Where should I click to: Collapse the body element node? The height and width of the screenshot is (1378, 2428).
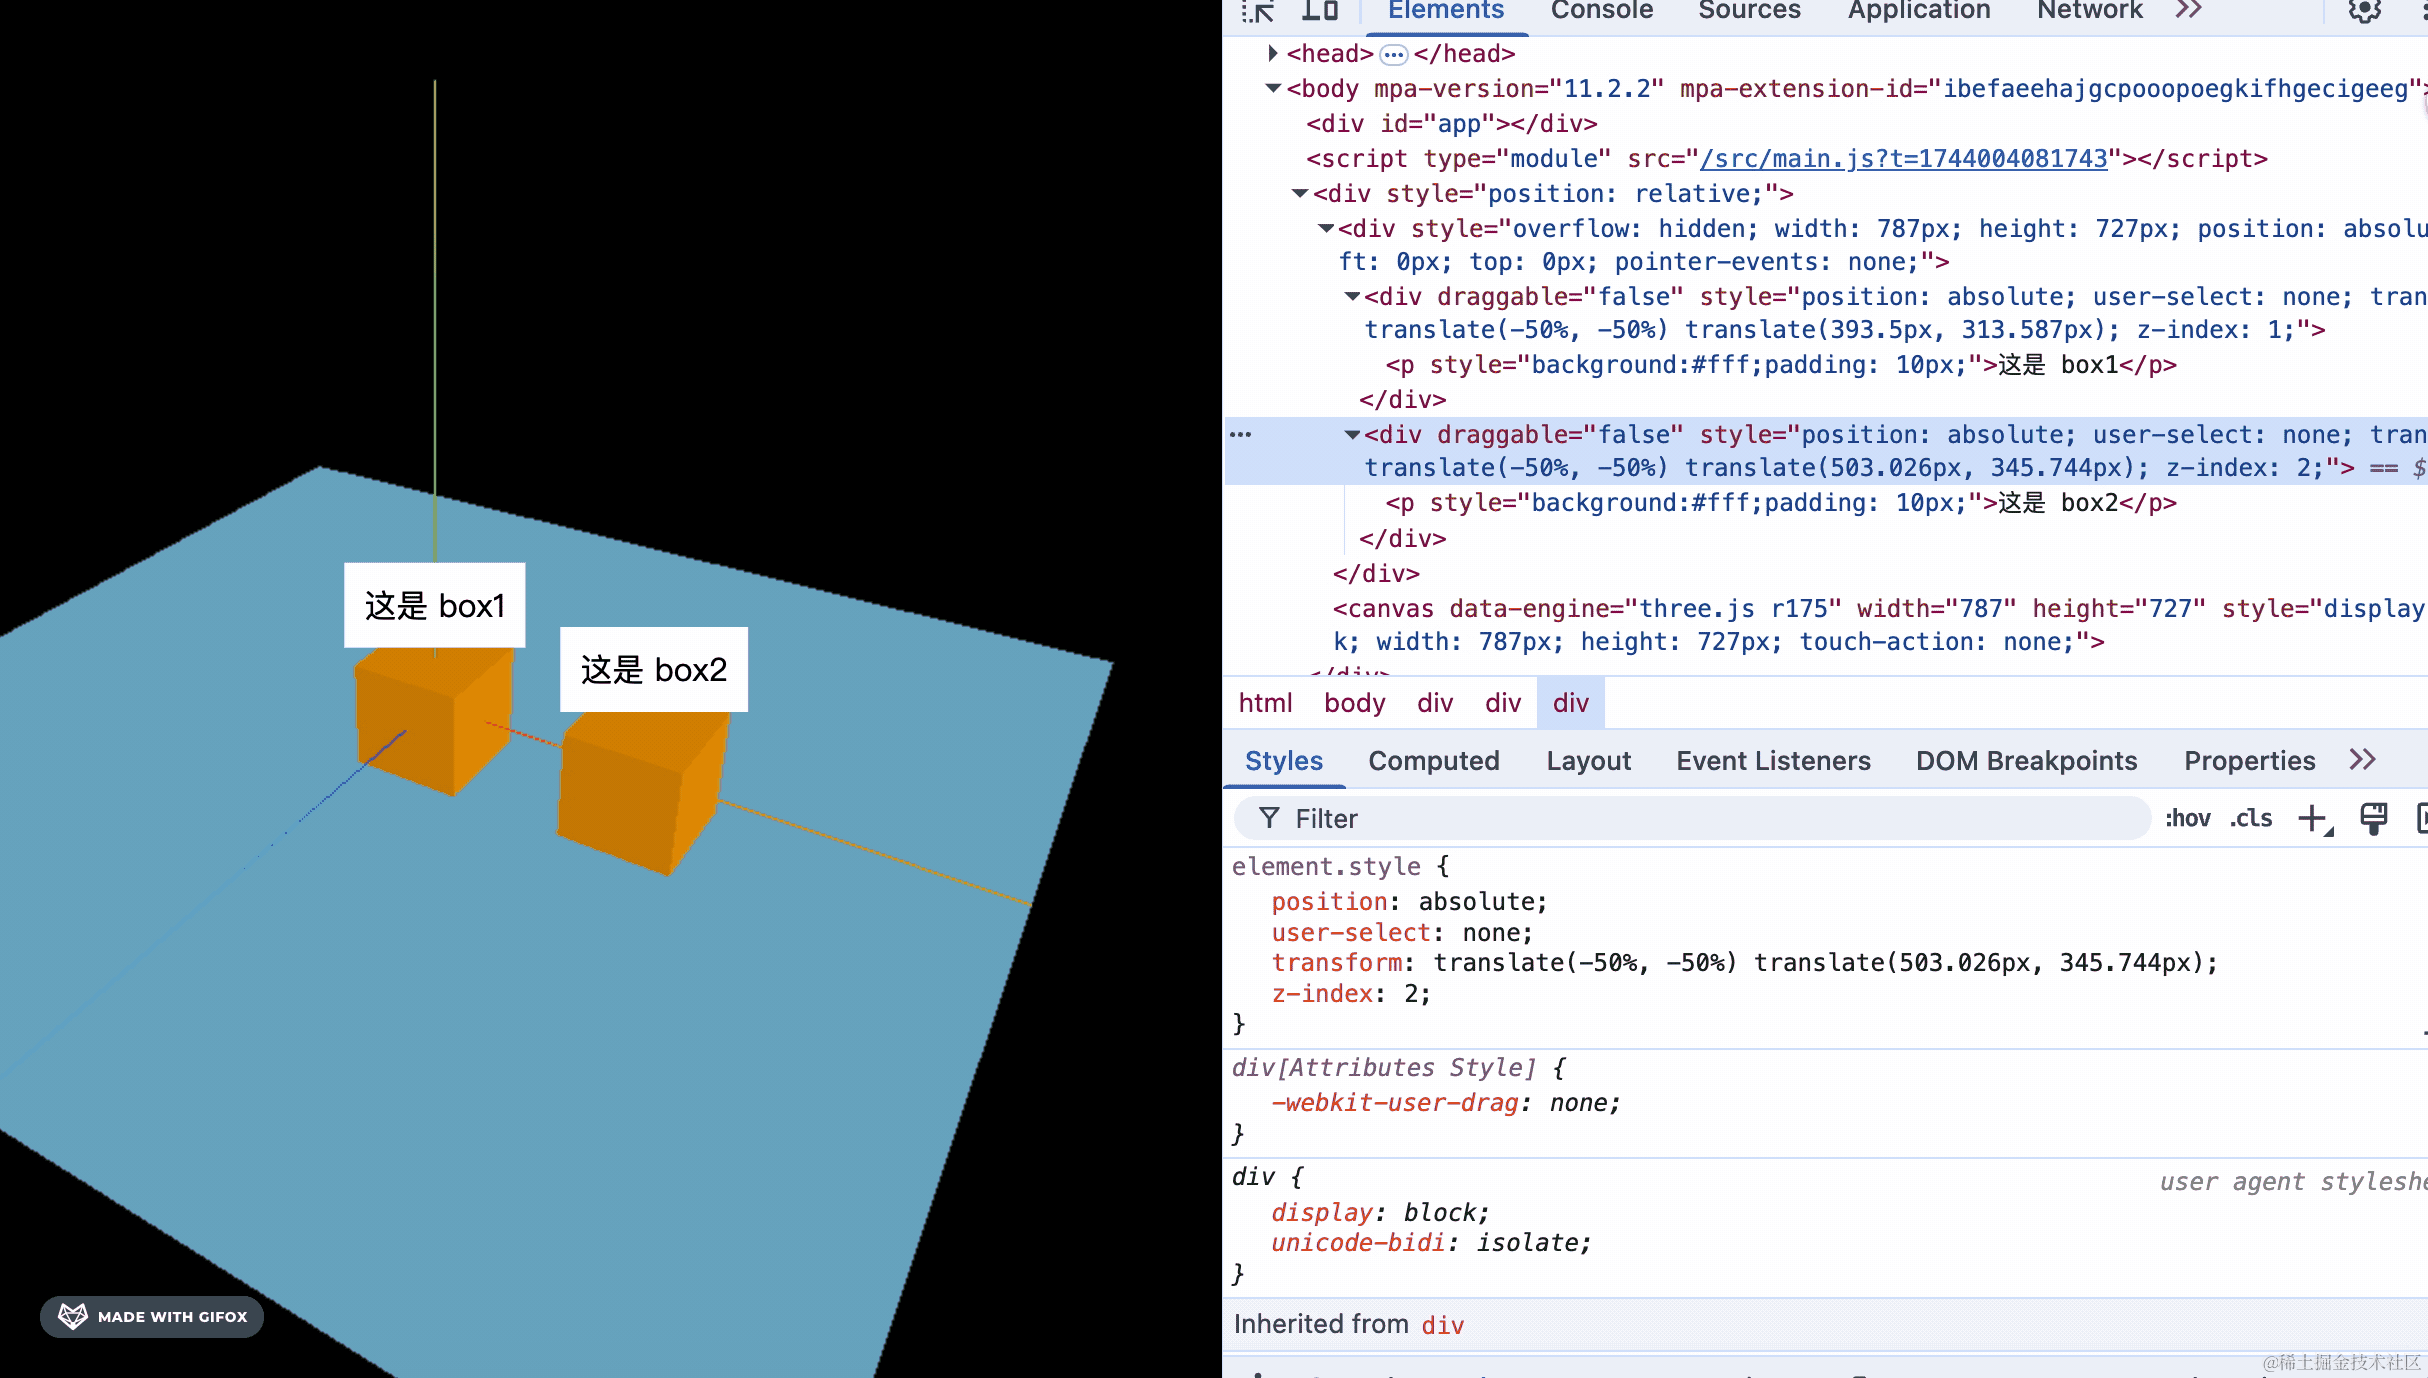1273,88
